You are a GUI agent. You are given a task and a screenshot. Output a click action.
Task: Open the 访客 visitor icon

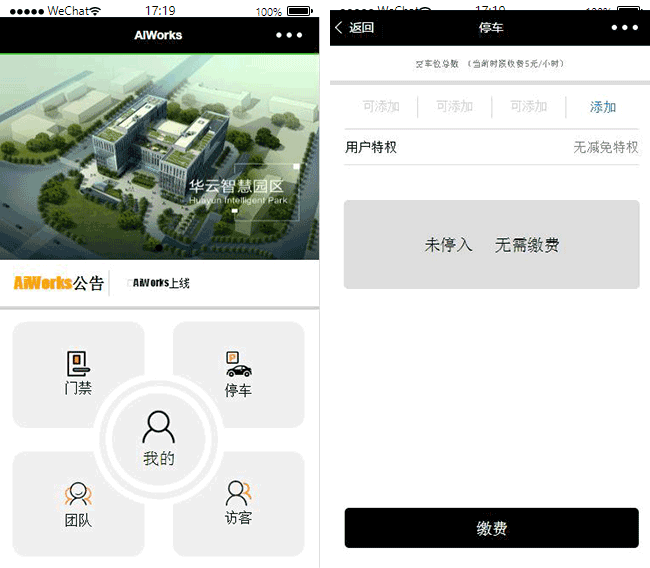coord(238,493)
